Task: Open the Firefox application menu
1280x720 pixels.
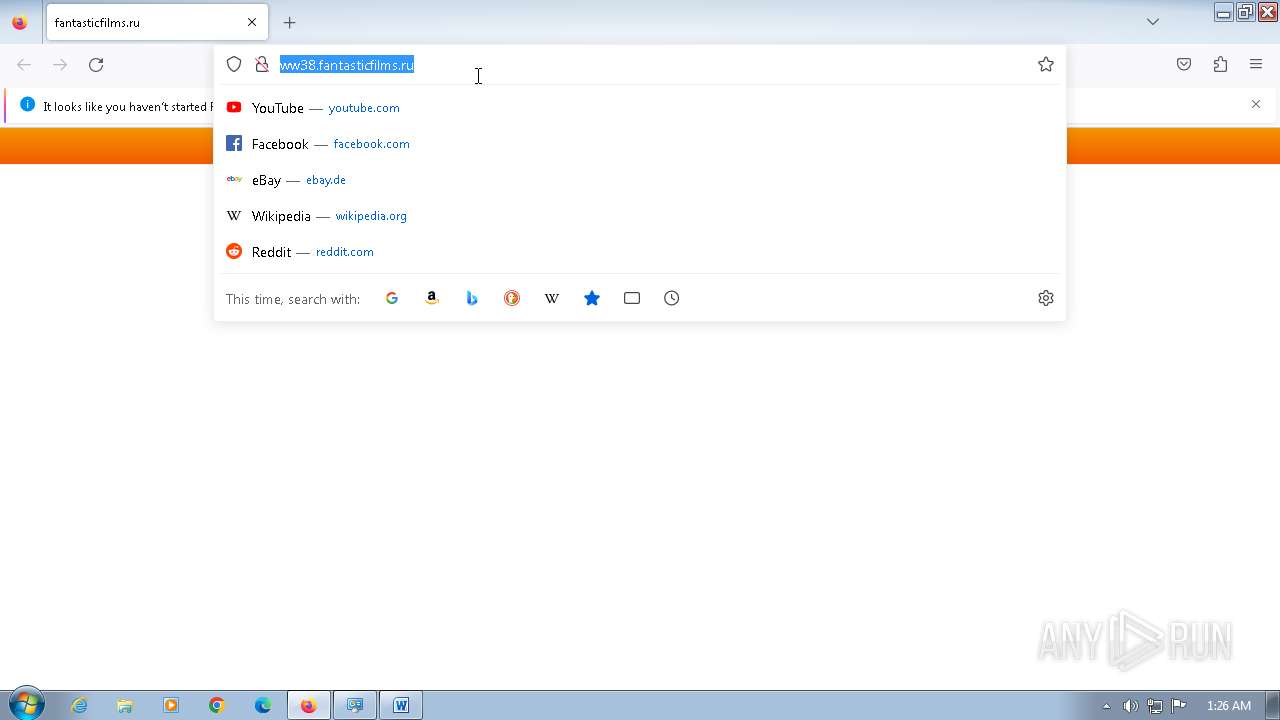Action: click(1256, 64)
